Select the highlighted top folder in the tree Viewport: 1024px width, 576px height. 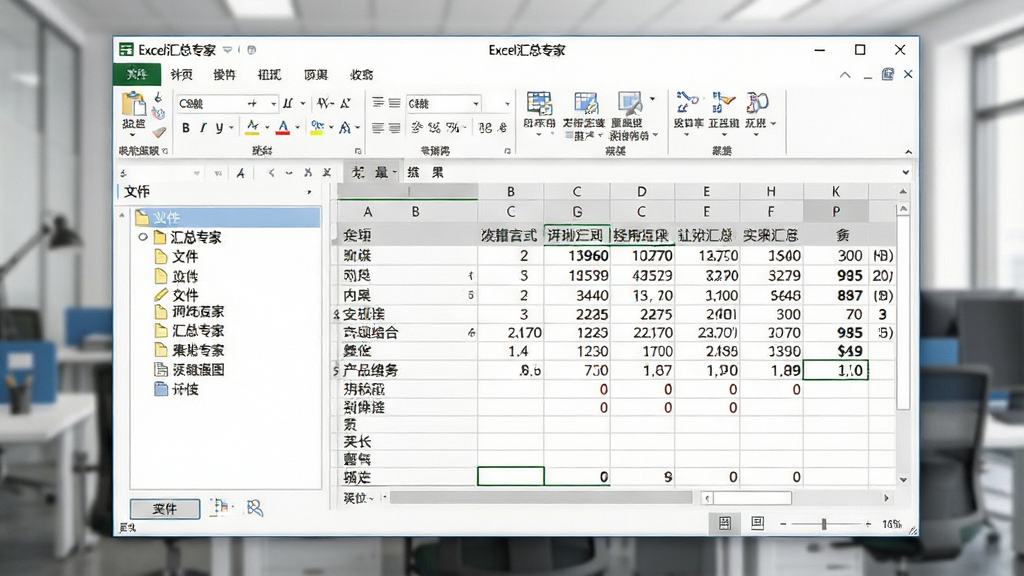(227, 217)
